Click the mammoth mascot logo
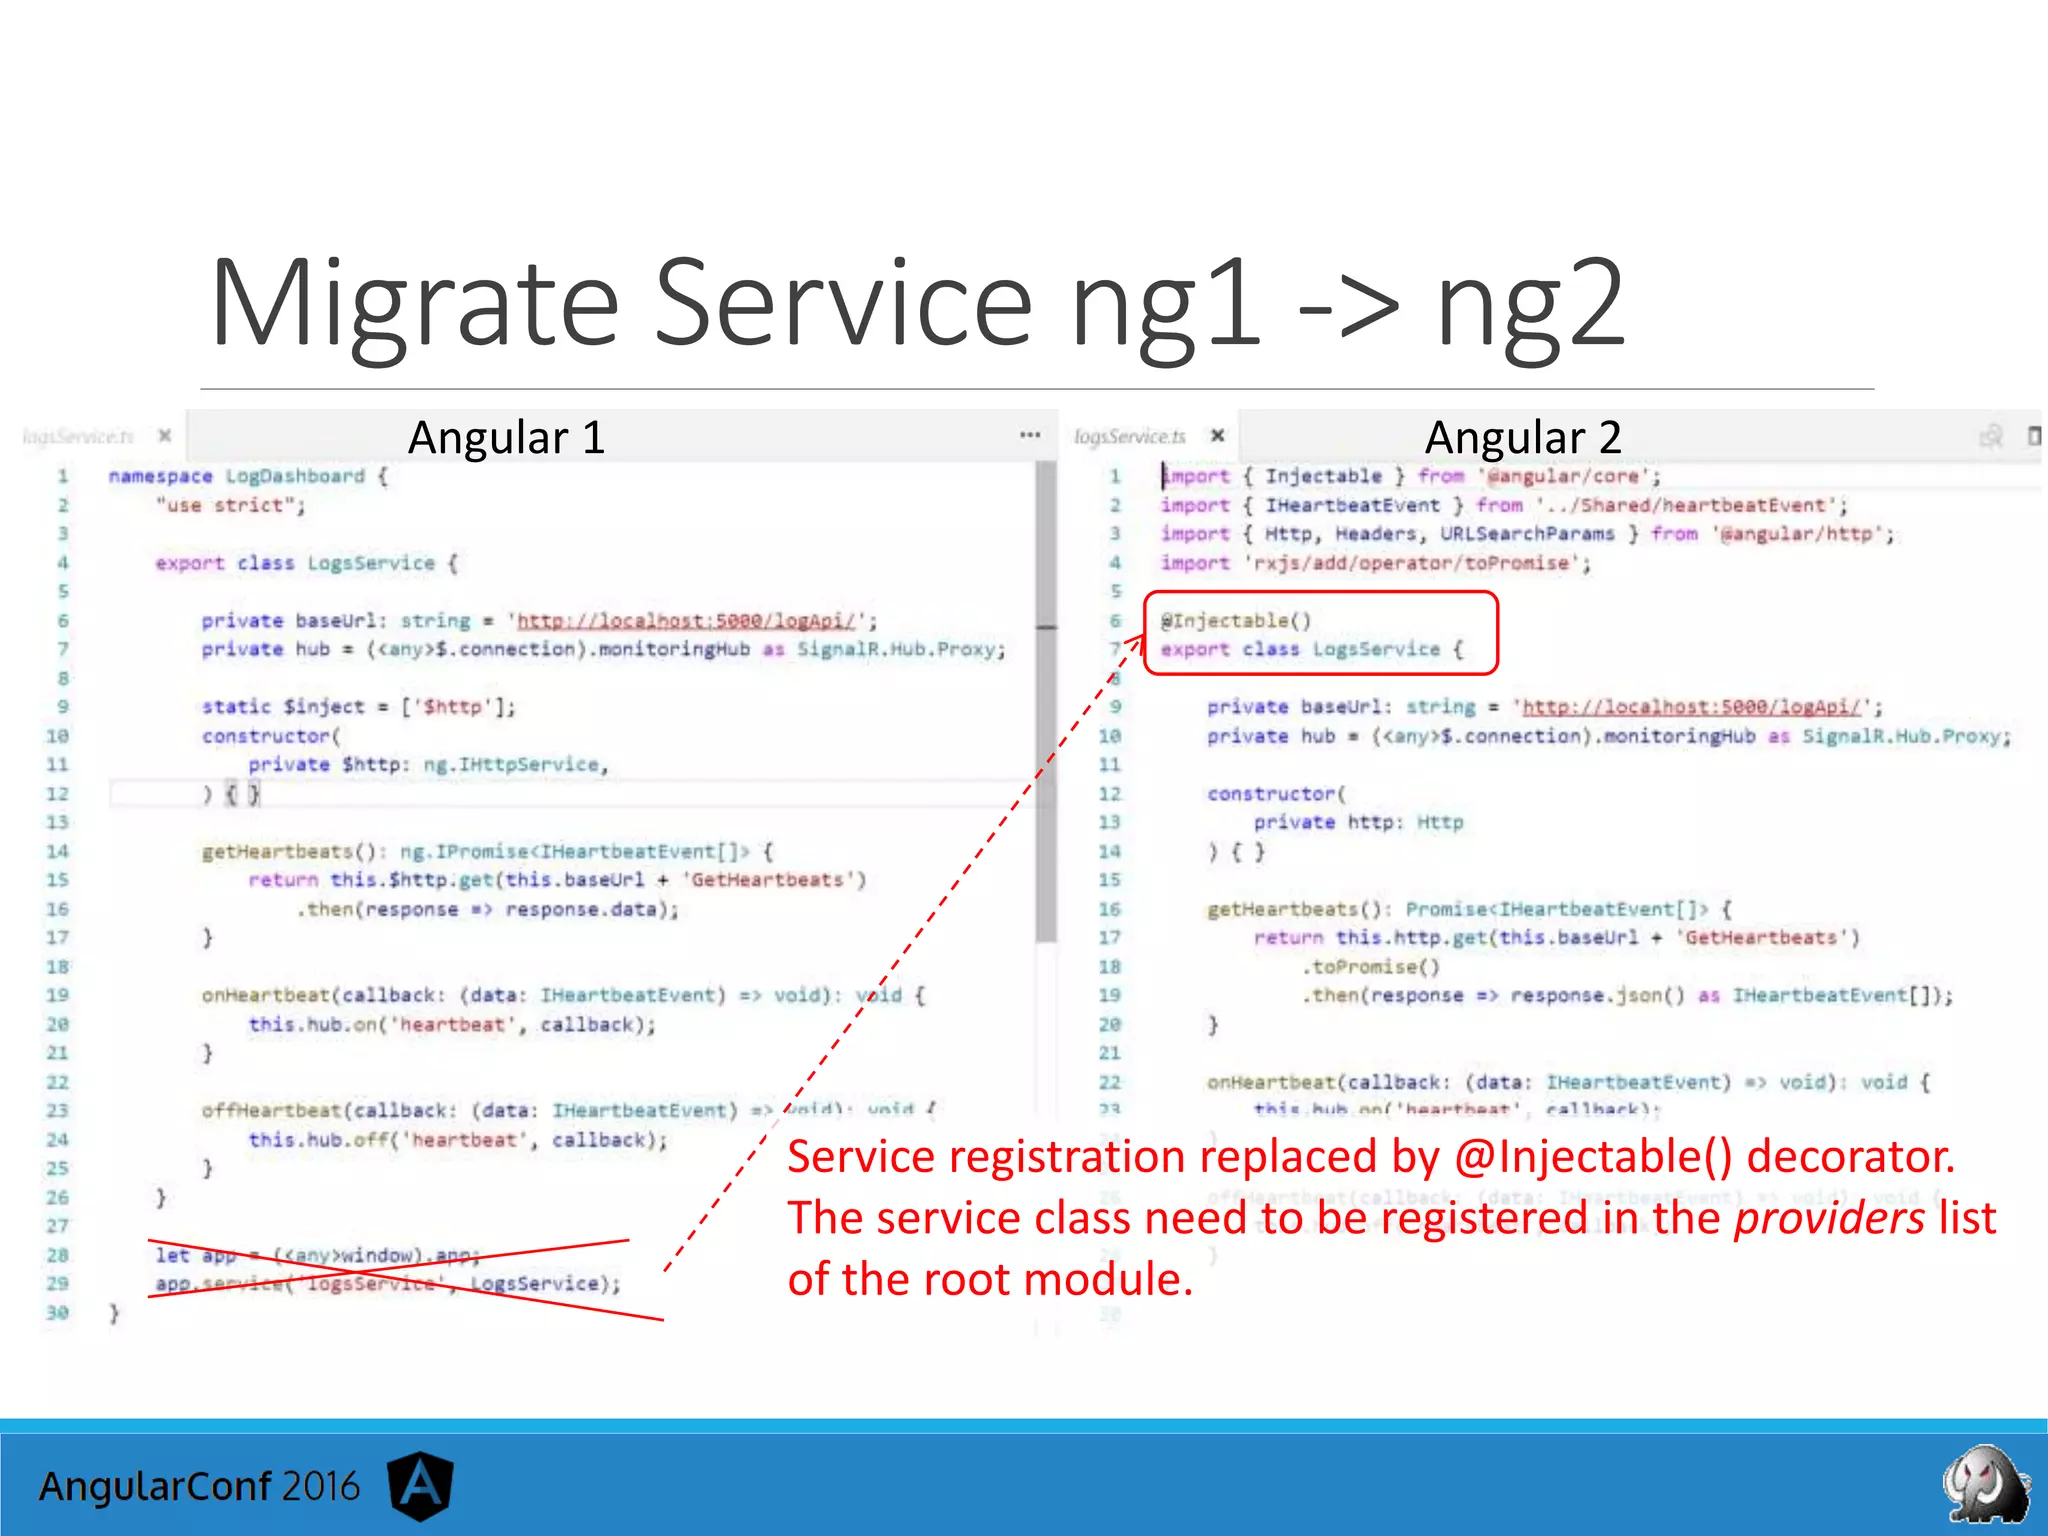The width and height of the screenshot is (2048, 1536). coord(1986,1486)
